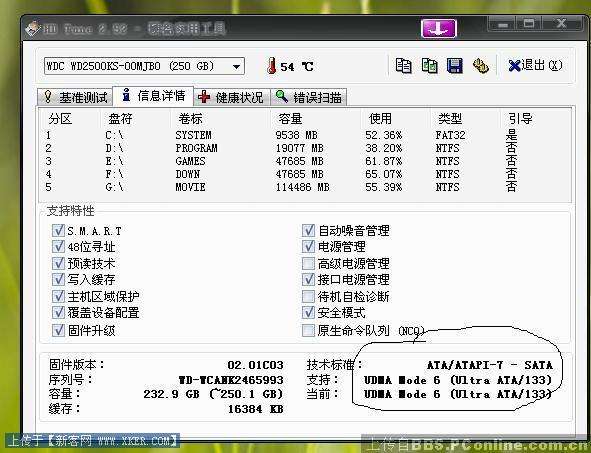Image resolution: width=591 pixels, height=453 pixels.
Task: Select the GAMES partition label
Action: tap(190, 161)
